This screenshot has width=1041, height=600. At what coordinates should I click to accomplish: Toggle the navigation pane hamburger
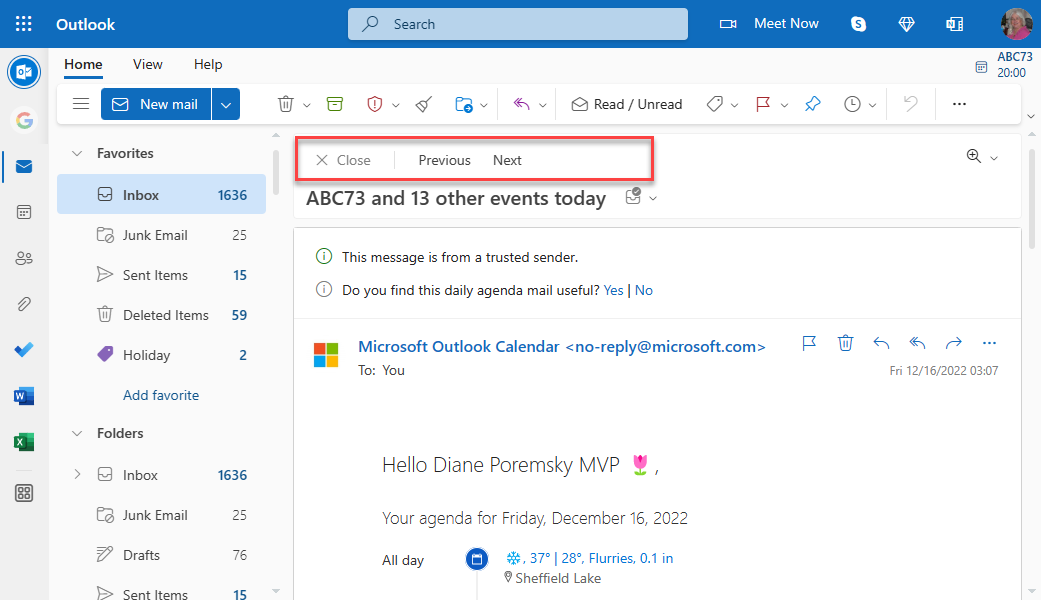coord(81,104)
